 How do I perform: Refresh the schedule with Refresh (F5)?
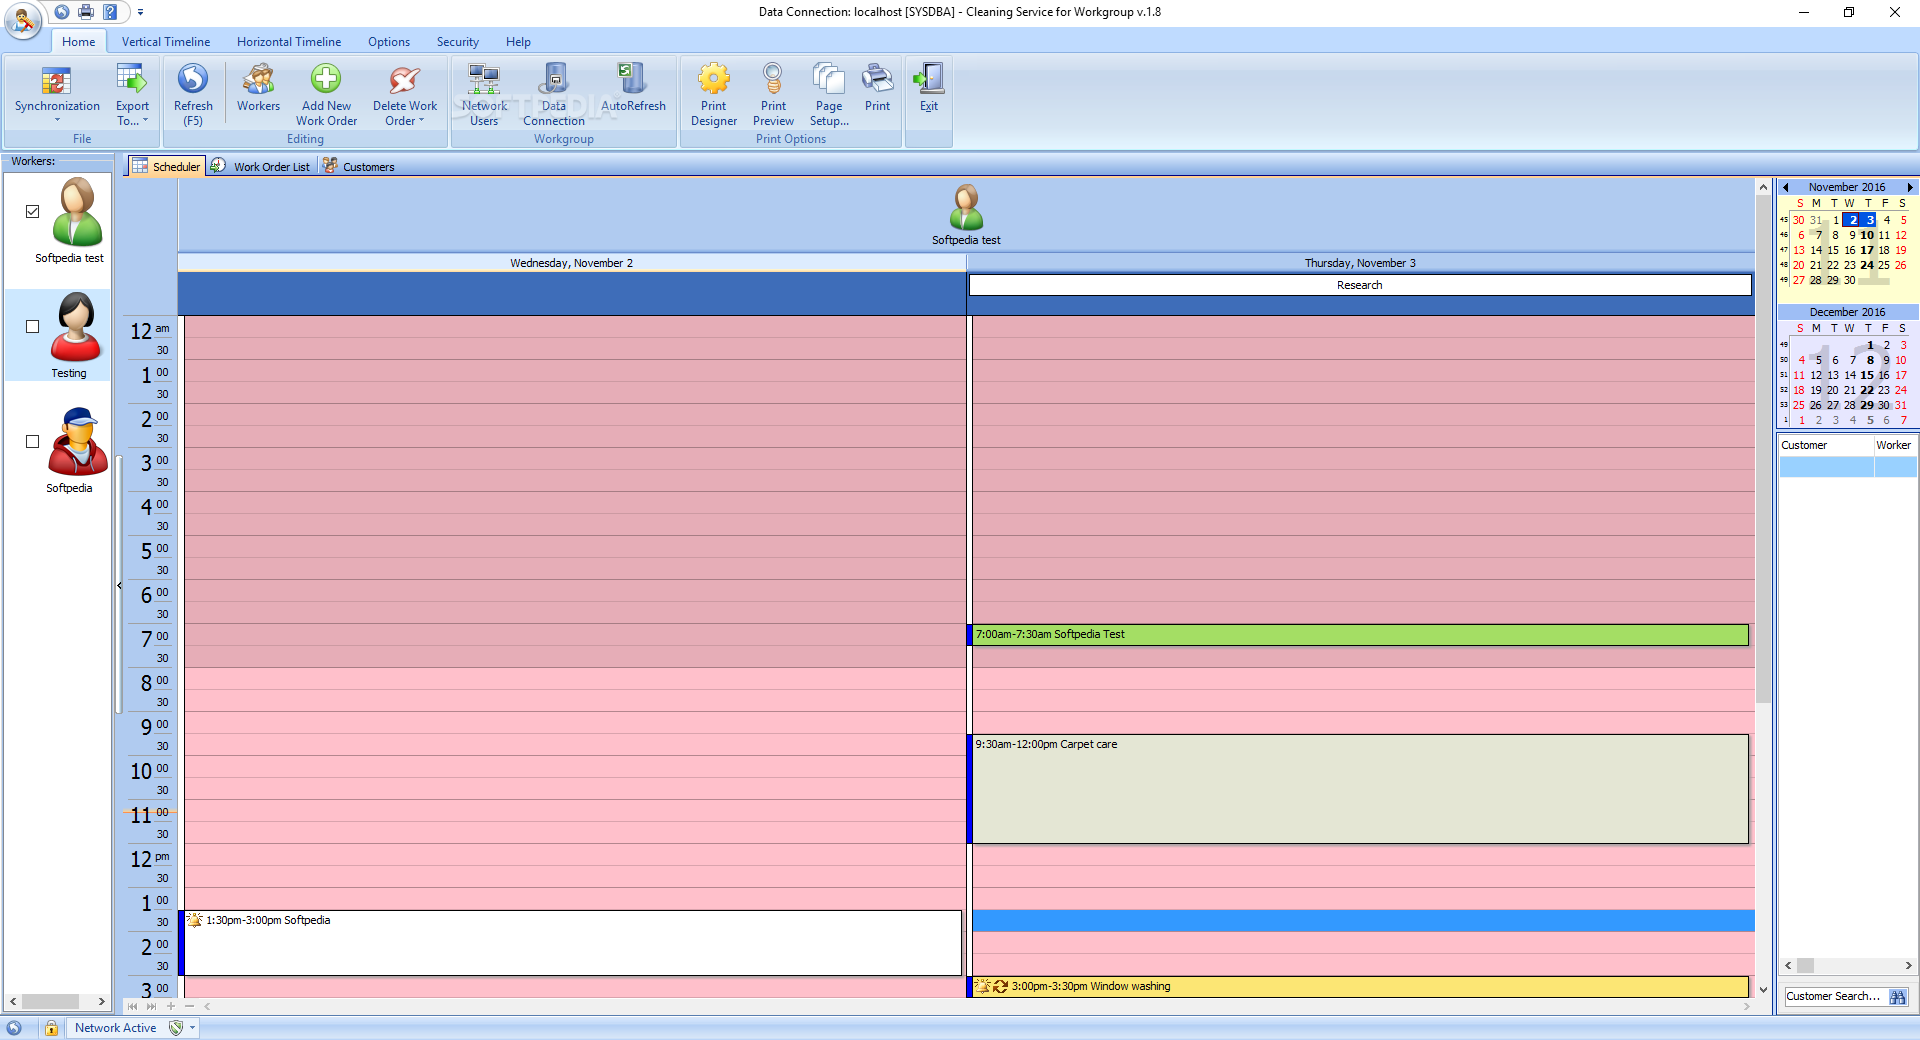pos(193,94)
